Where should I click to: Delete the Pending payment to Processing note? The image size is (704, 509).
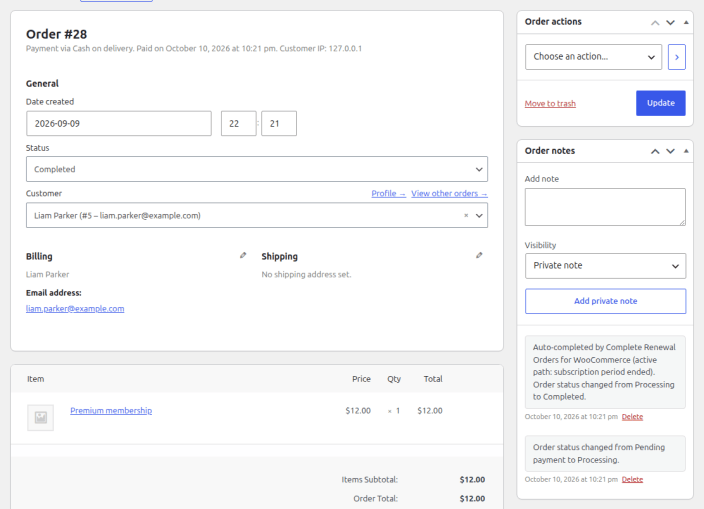[632, 480]
